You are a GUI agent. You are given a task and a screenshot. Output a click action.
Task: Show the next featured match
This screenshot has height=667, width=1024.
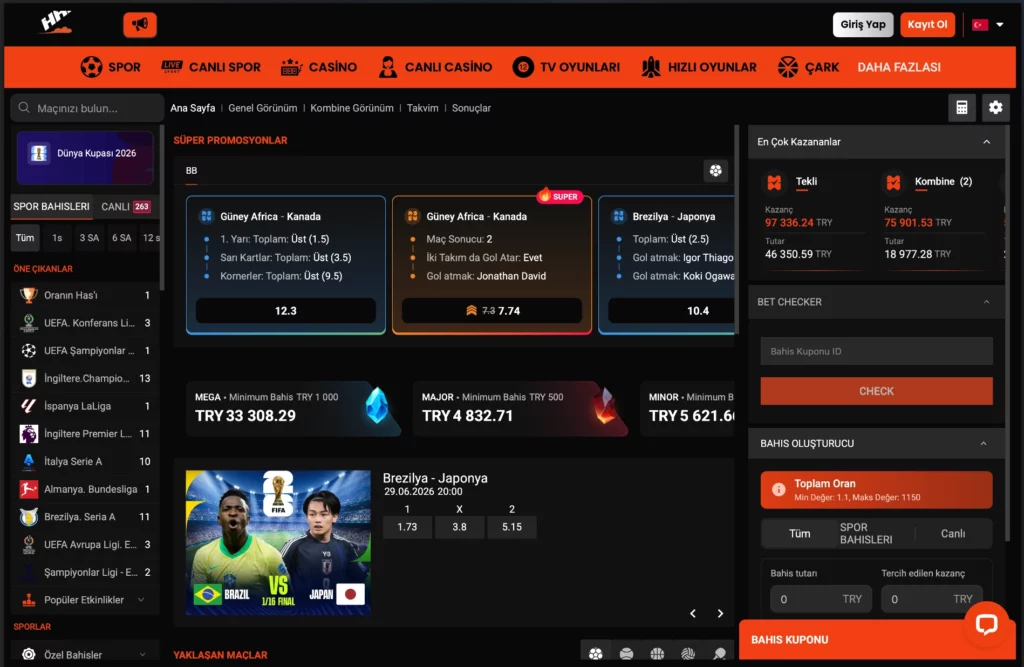tap(720, 613)
